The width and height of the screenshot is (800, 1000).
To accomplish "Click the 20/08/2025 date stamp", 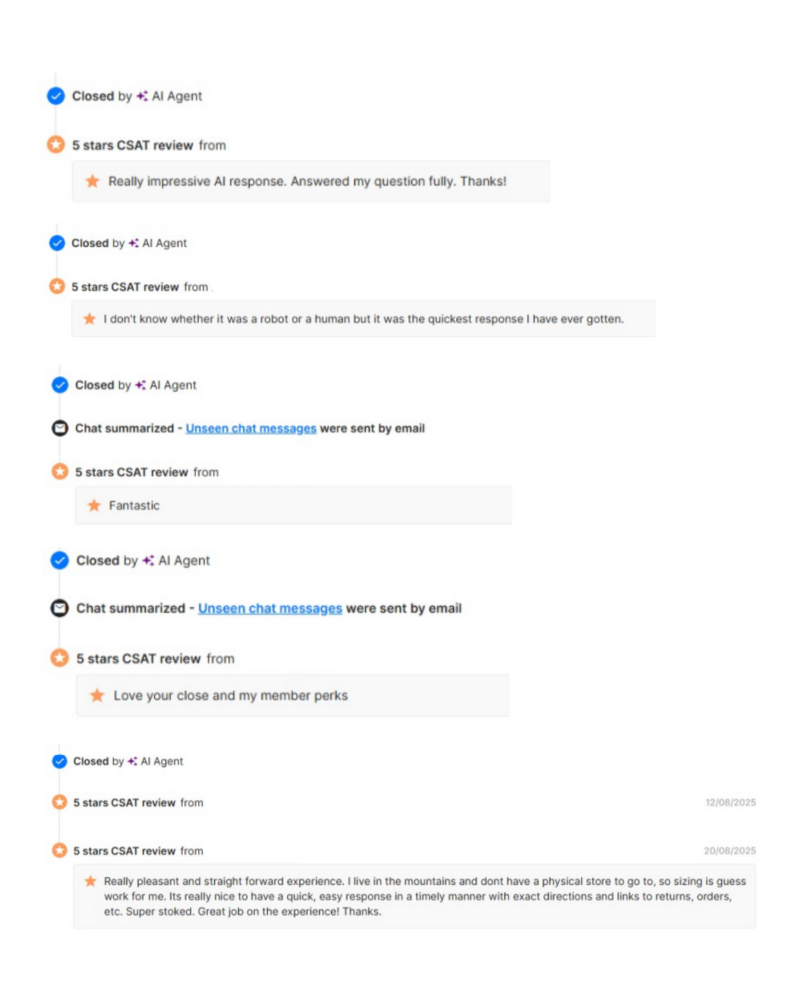I will [x=730, y=851].
